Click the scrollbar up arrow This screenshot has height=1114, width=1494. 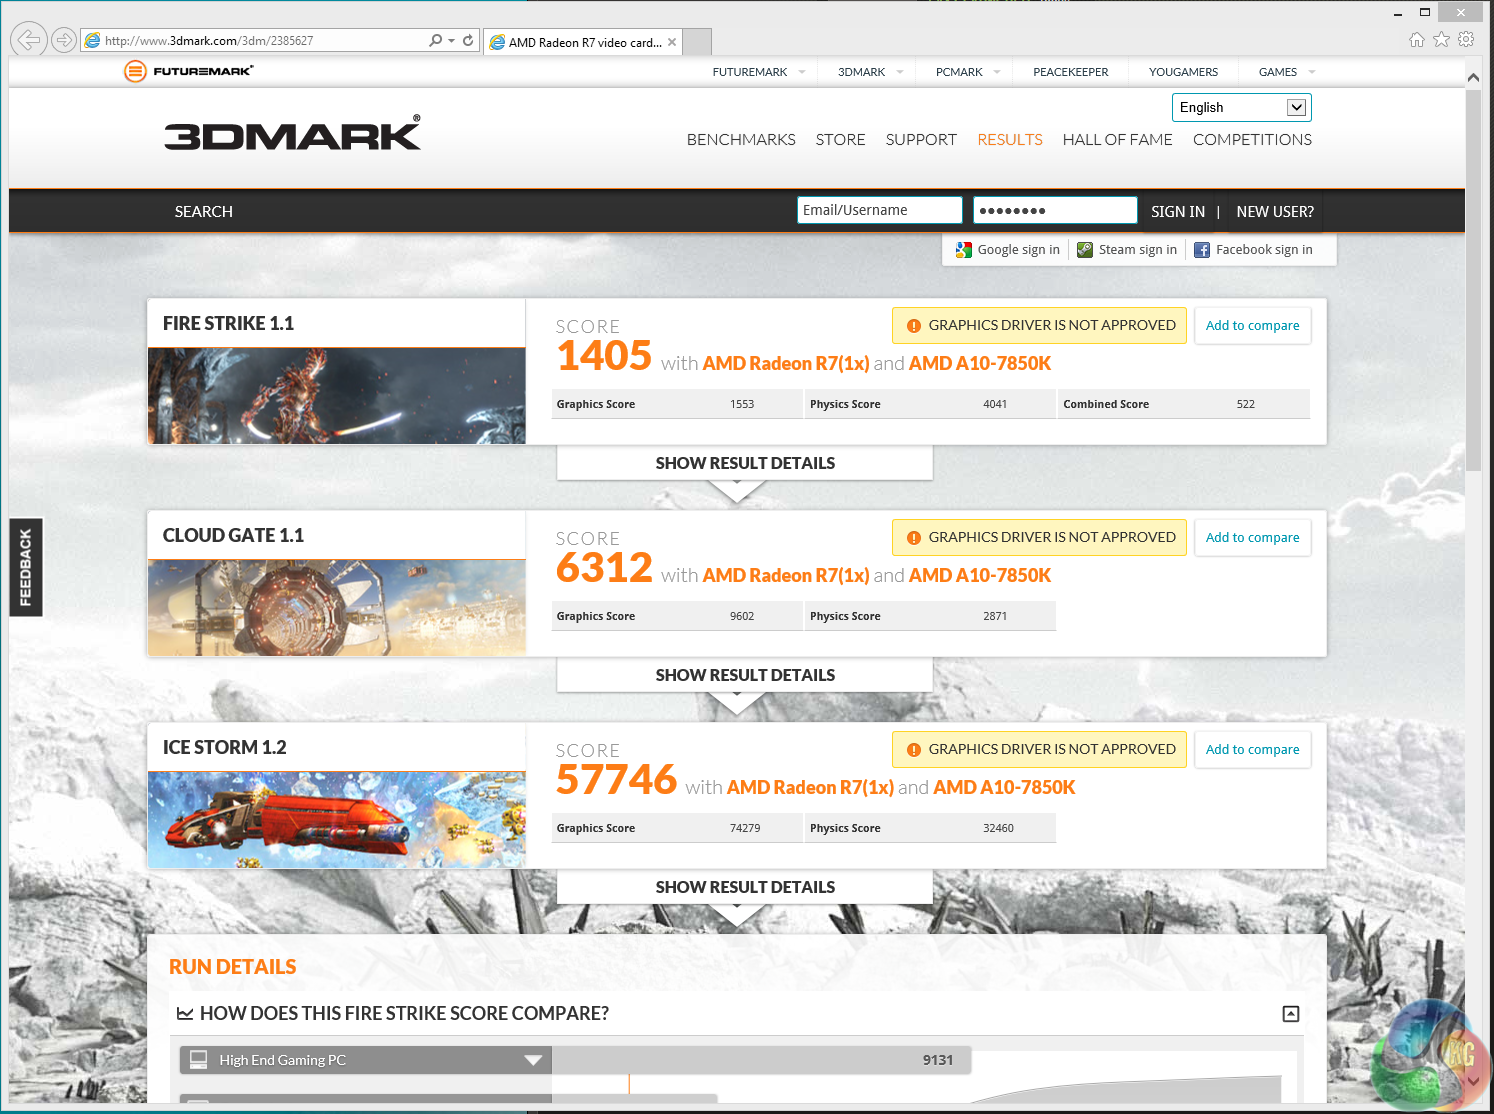coord(1474,77)
